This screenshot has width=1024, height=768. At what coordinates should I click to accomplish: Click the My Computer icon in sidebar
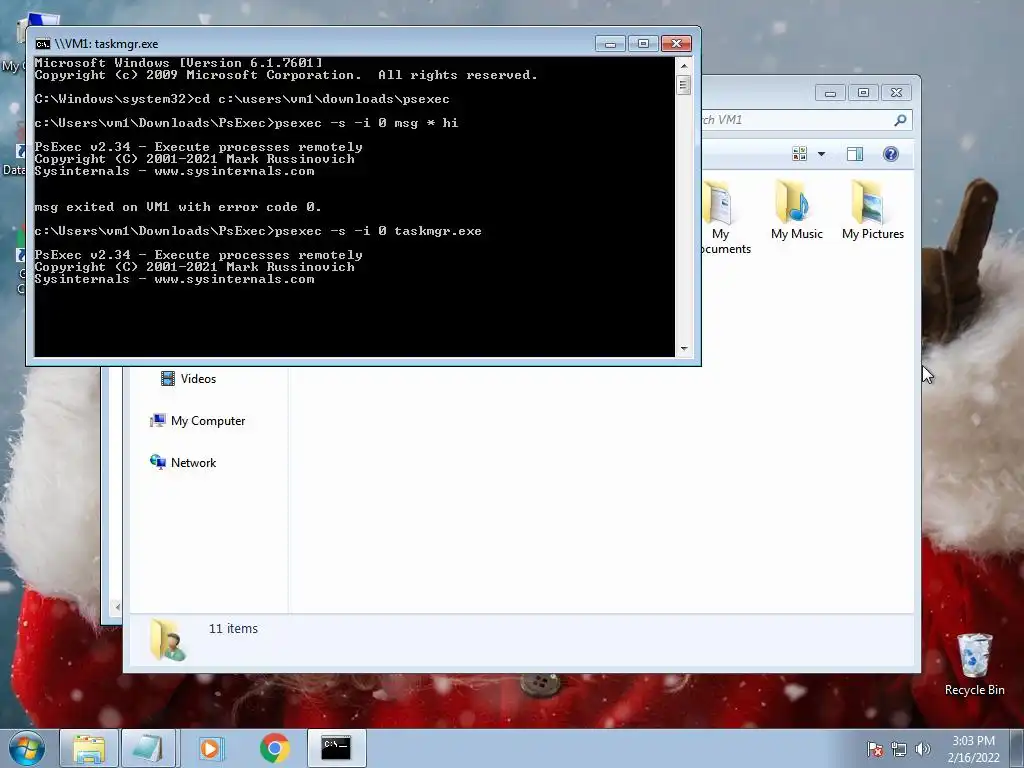pos(157,421)
